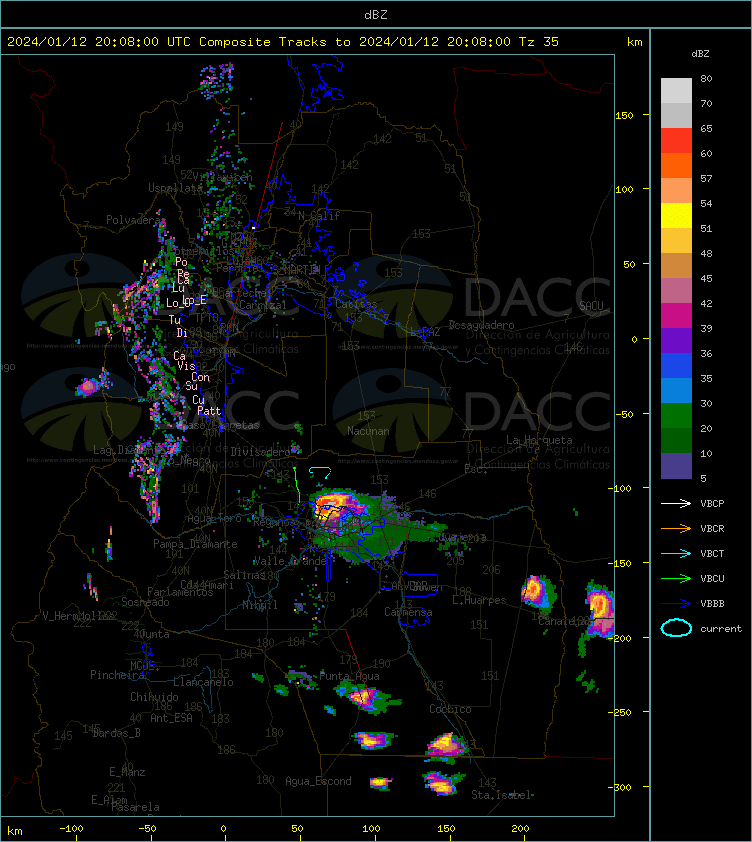Click the 'dBZ' title at the top

(x=375, y=14)
